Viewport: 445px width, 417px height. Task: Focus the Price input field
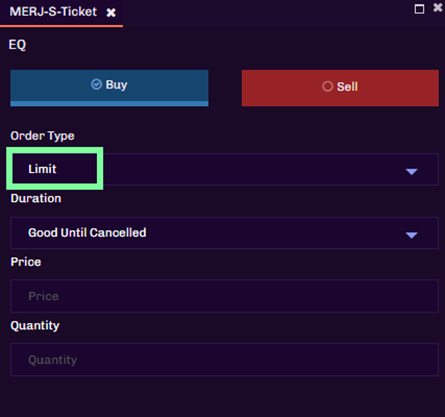224,296
